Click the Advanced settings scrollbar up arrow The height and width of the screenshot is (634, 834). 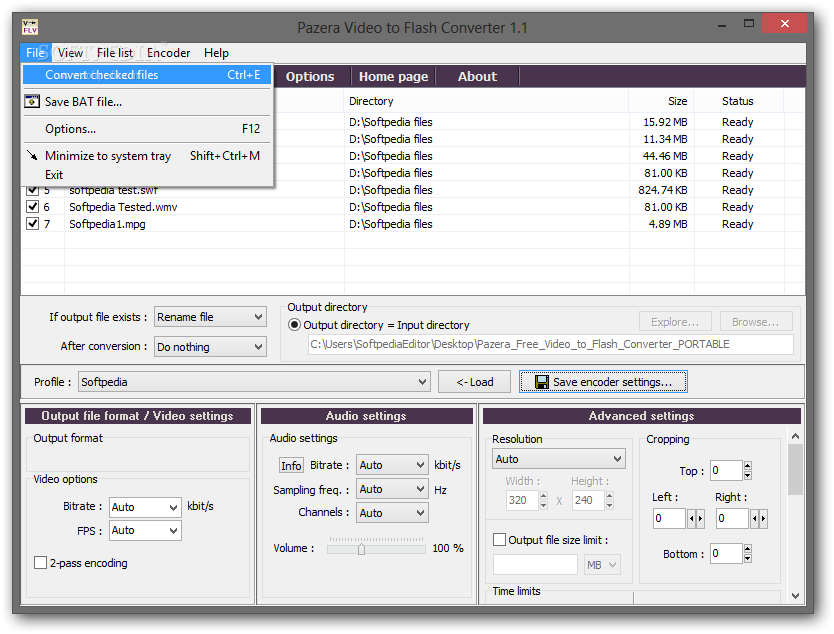(x=795, y=437)
